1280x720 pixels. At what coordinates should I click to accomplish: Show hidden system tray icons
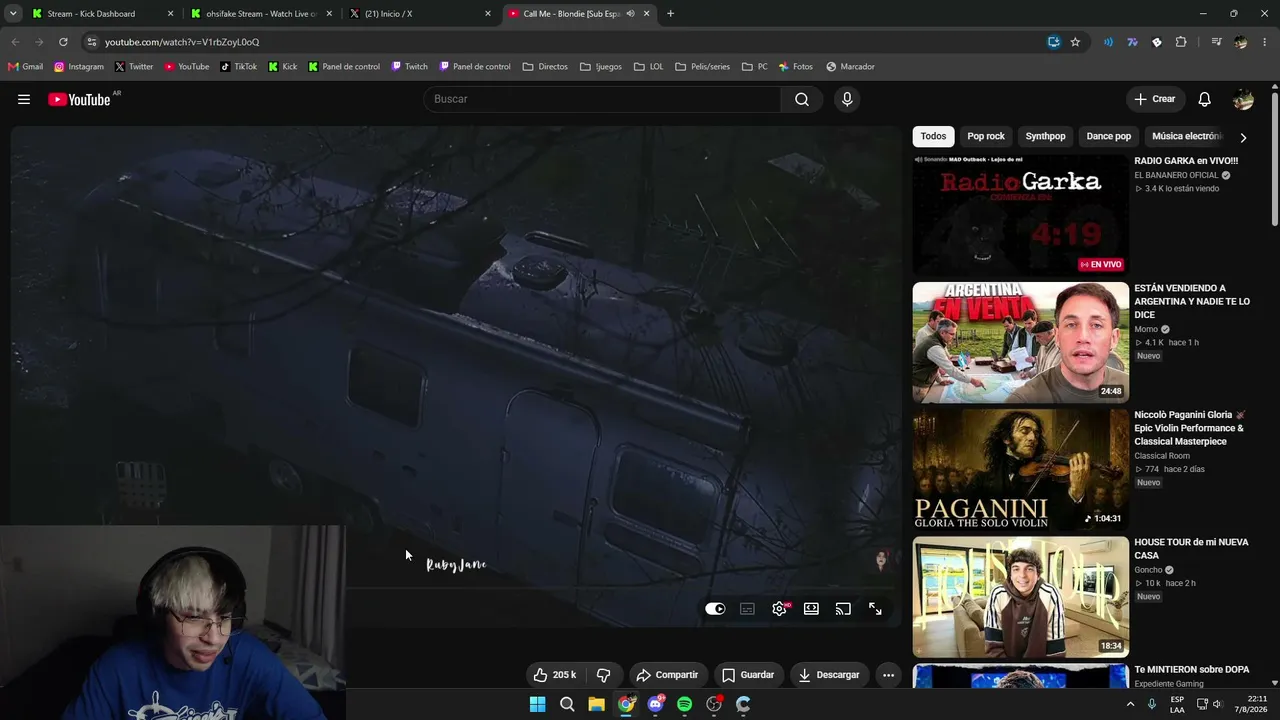[1131, 704]
